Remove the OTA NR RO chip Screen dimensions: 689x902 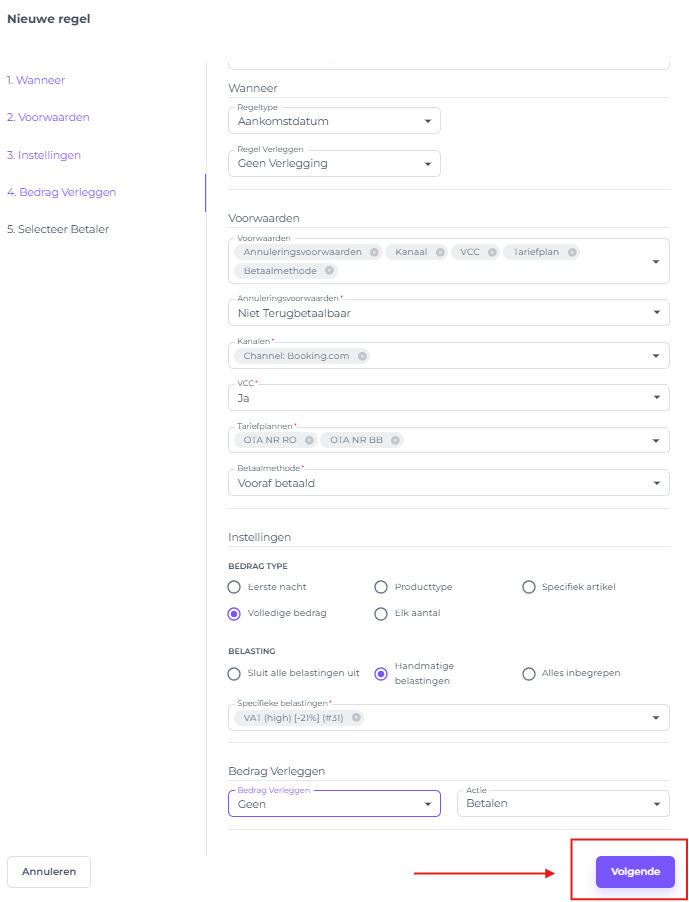310,440
